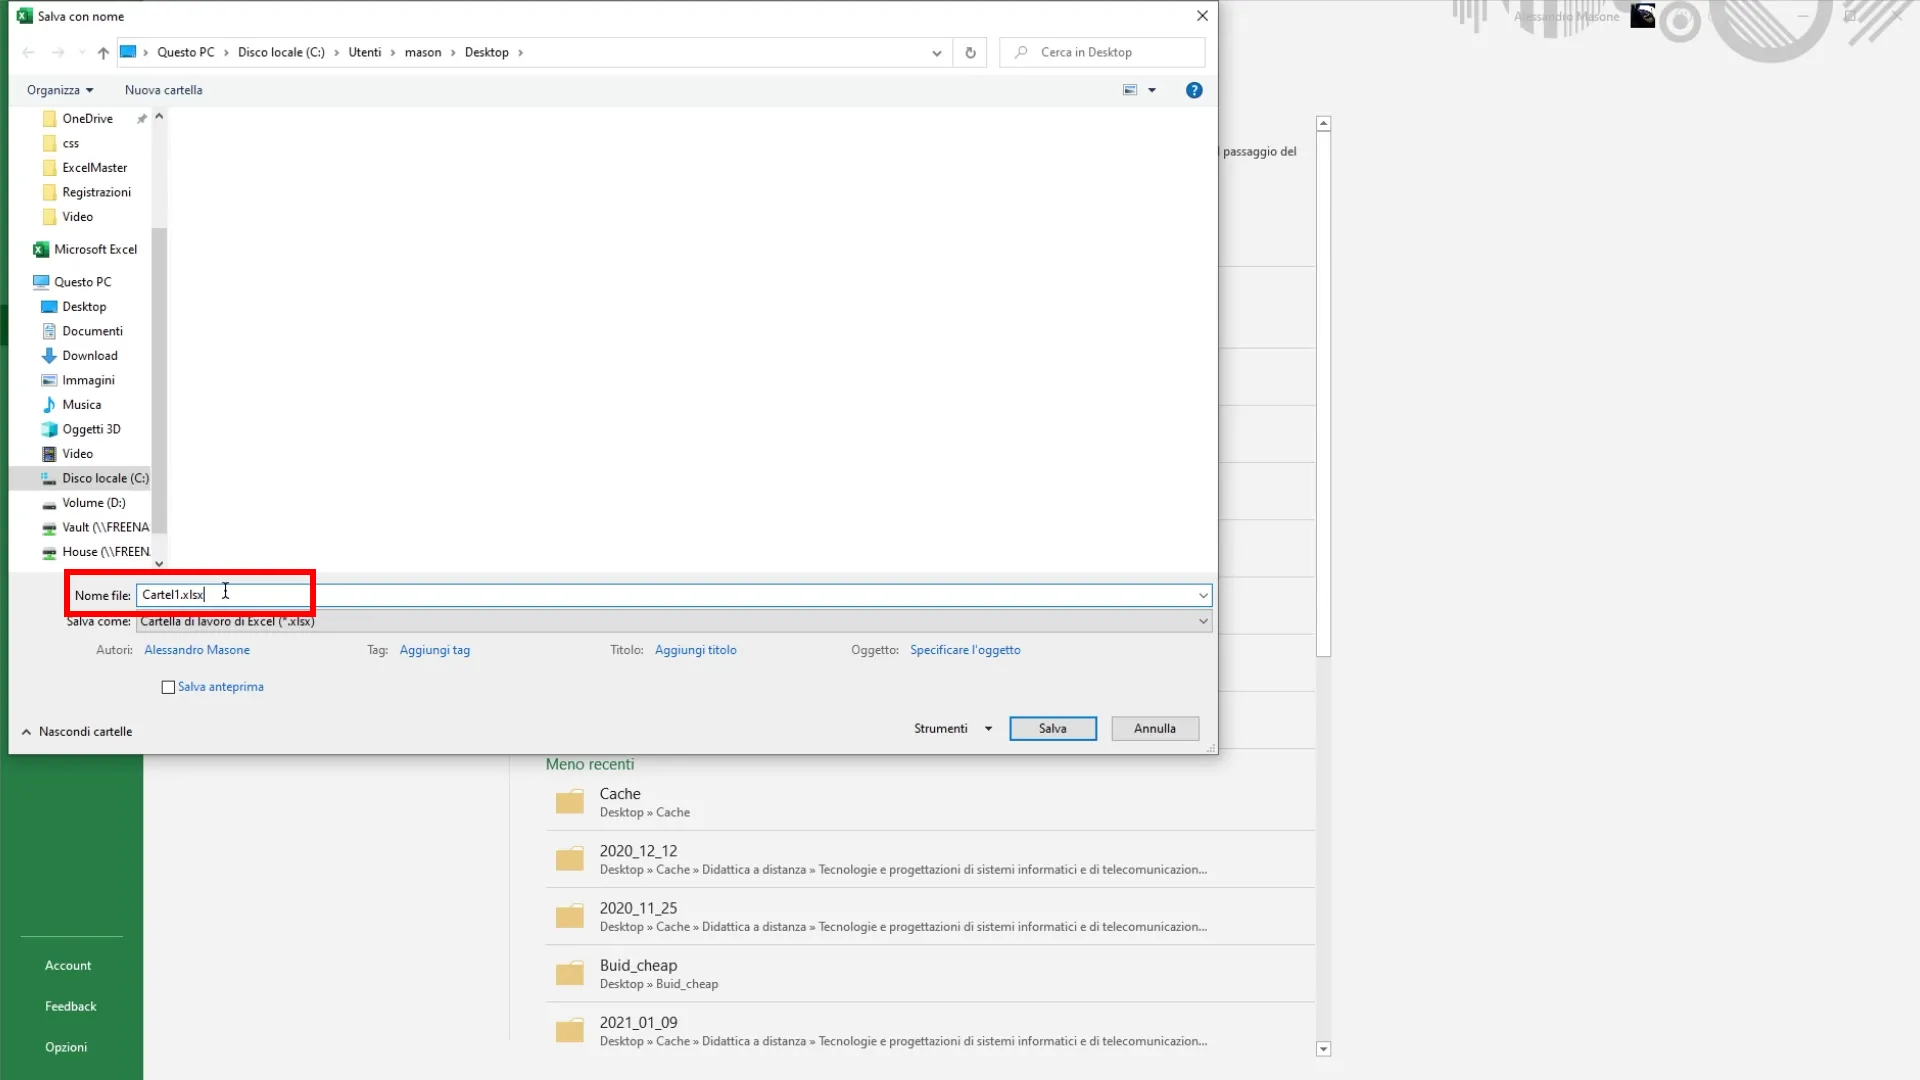Click Aggiungi tag link
Screen dimensions: 1920x1080
tap(434, 650)
